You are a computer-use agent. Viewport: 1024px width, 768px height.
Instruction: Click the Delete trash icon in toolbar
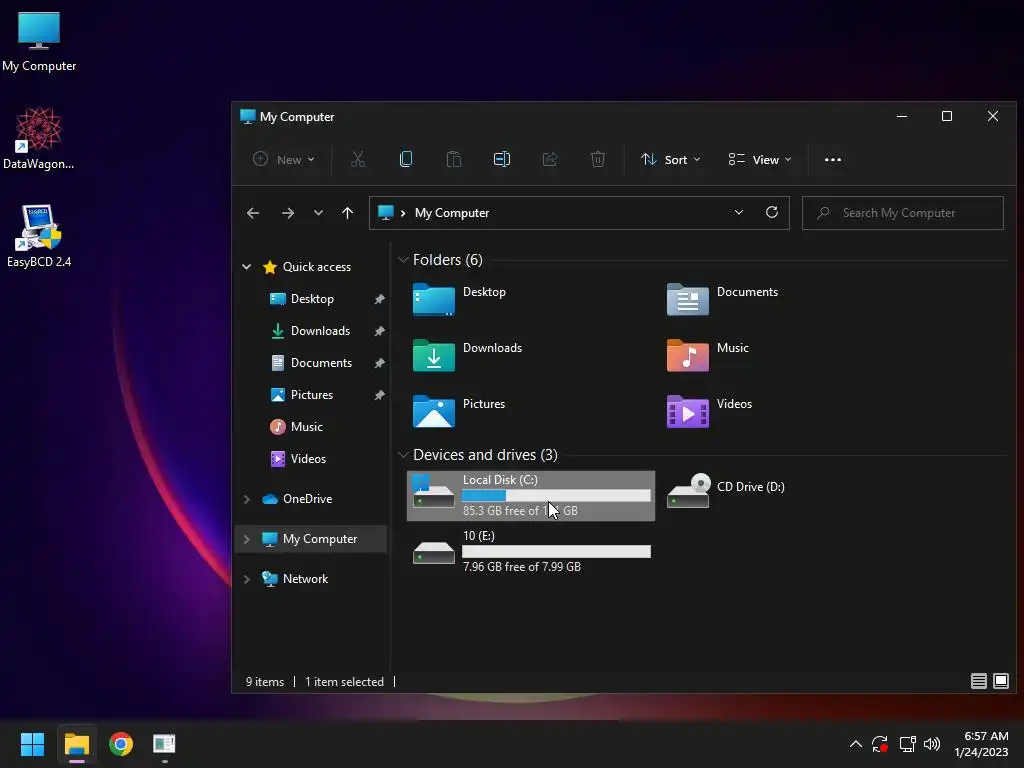tap(598, 159)
